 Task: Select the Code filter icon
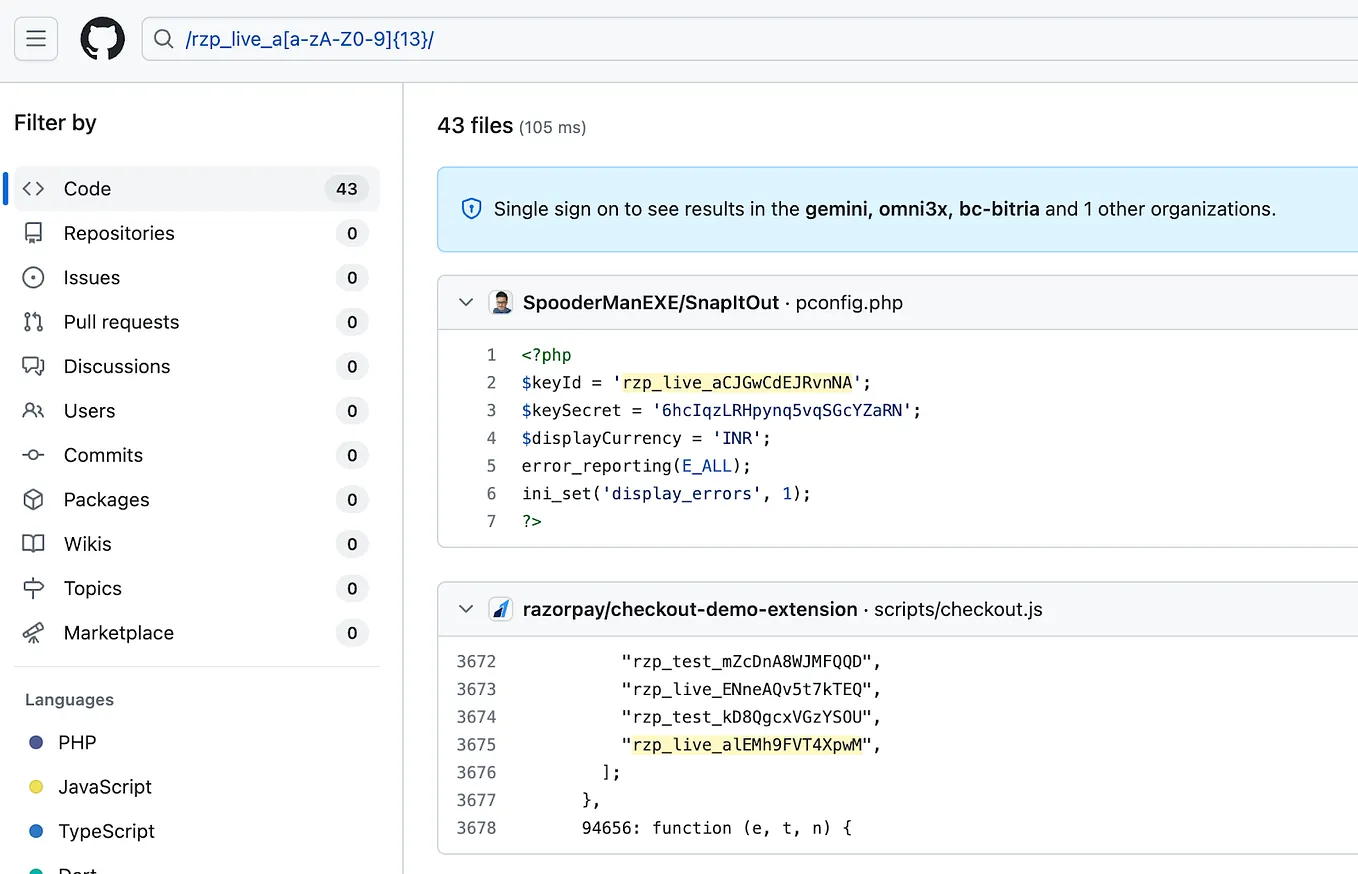(x=31, y=188)
